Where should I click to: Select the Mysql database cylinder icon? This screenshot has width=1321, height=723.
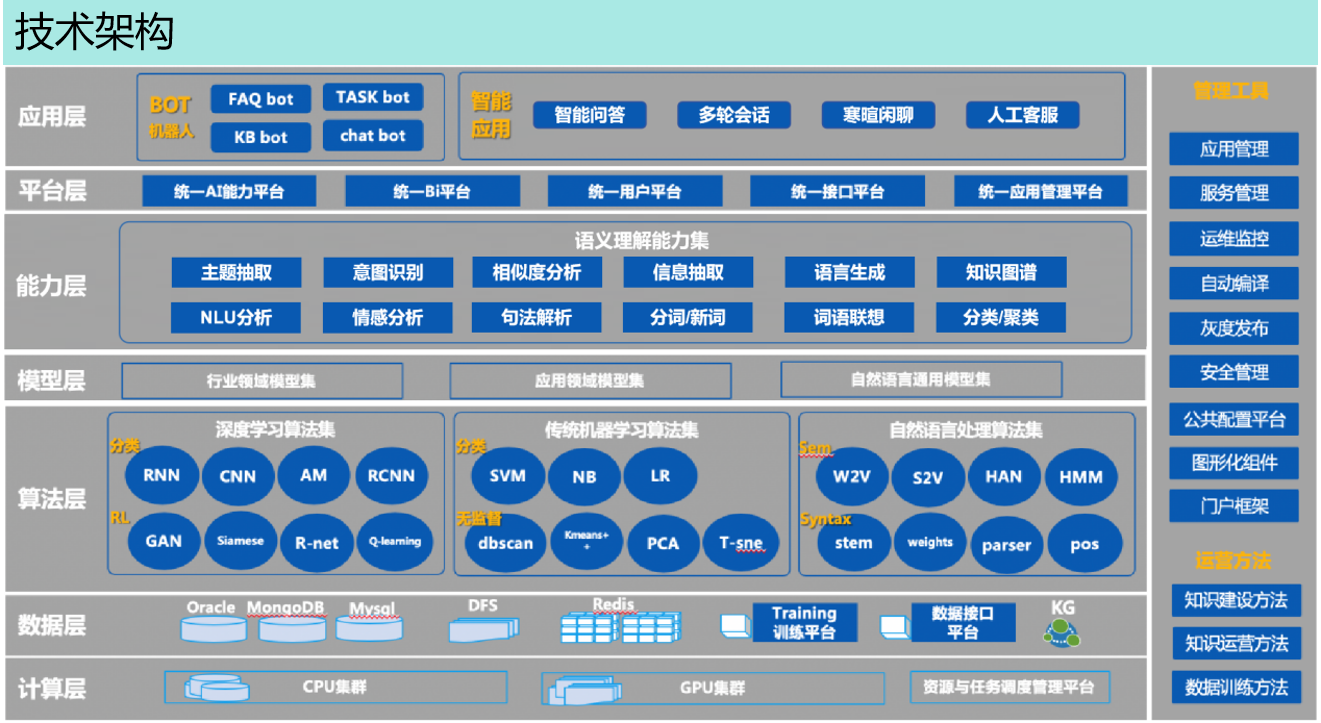(x=369, y=629)
